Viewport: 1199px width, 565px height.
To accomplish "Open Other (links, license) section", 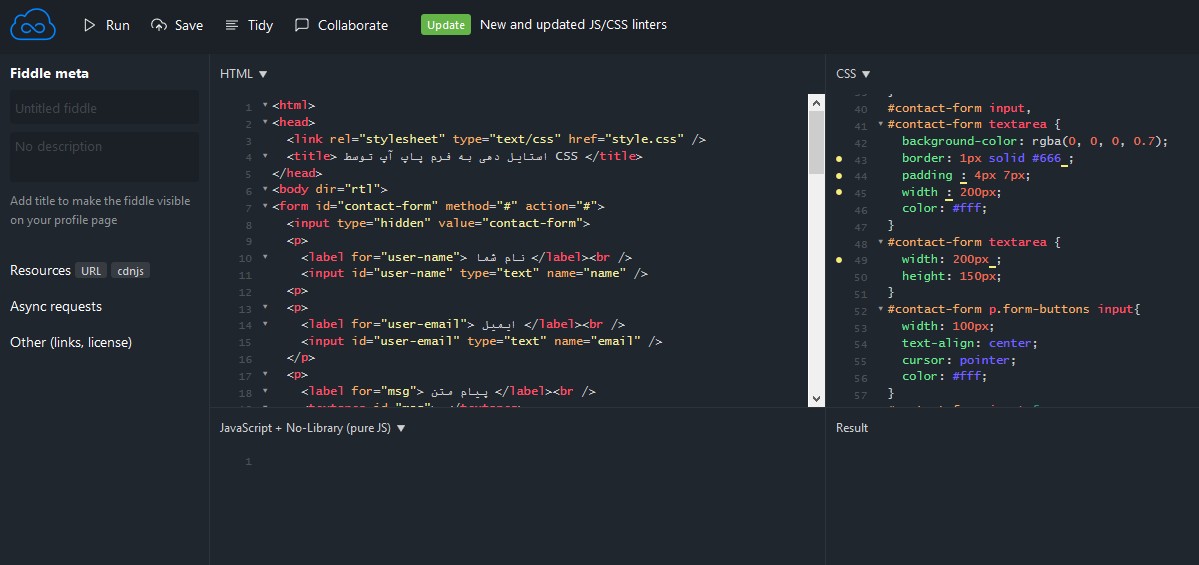I will tap(71, 342).
